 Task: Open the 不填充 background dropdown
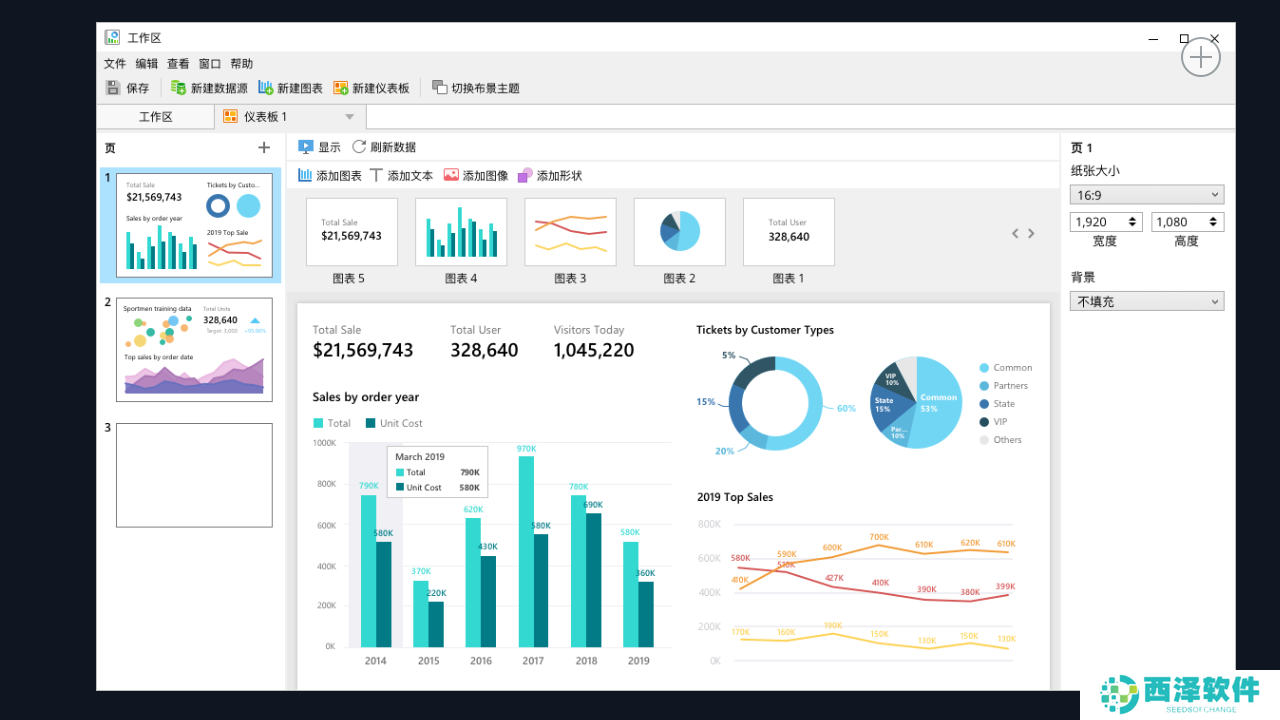(1147, 301)
